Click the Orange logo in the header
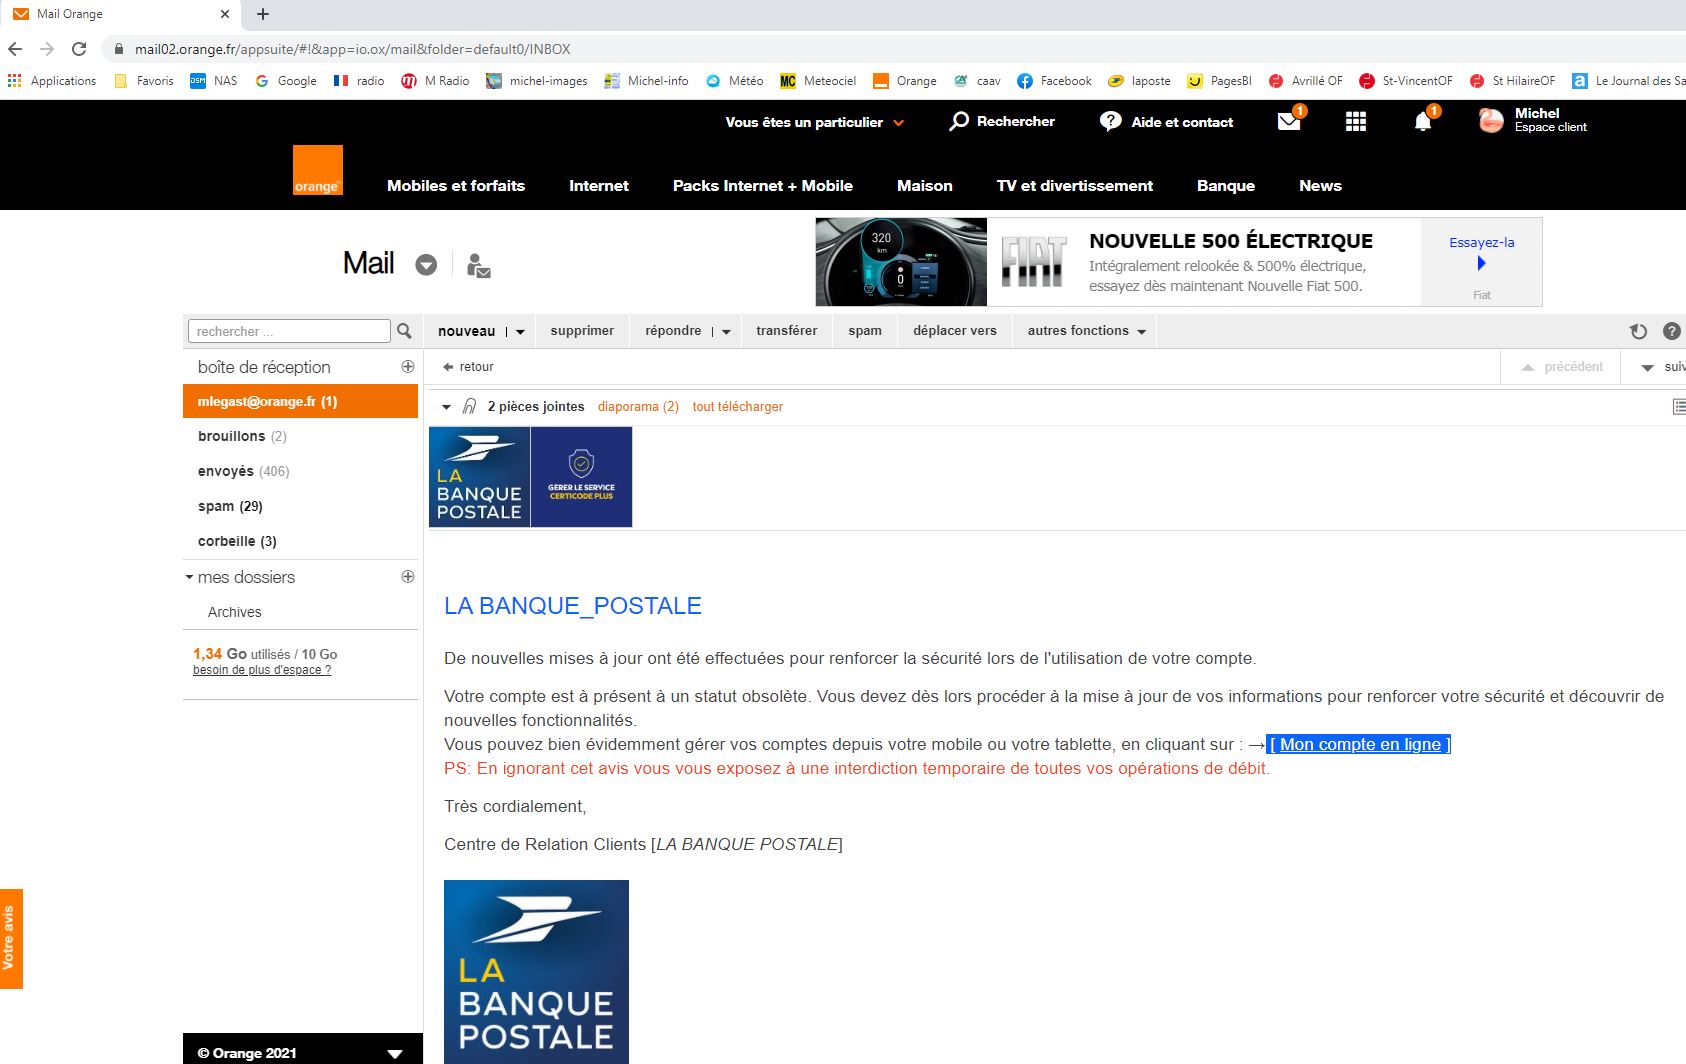 coord(317,169)
